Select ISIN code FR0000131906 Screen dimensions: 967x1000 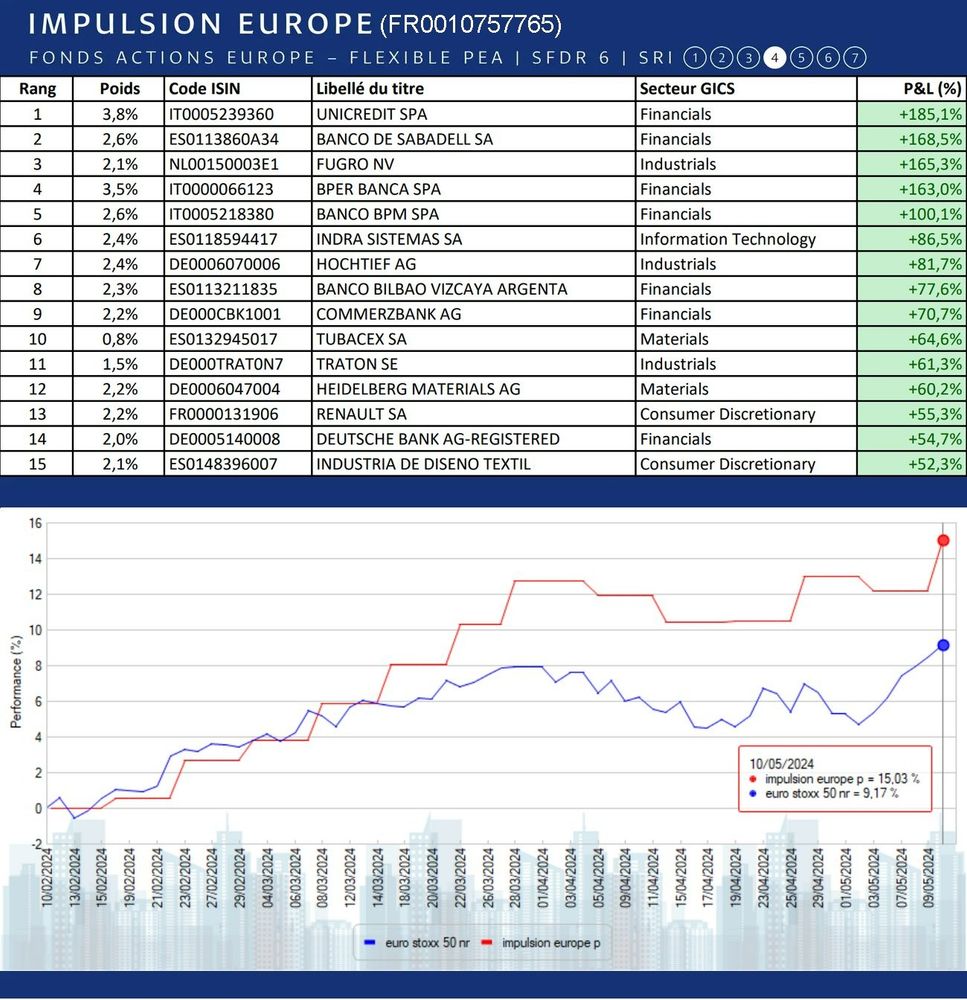pyautogui.click(x=223, y=414)
